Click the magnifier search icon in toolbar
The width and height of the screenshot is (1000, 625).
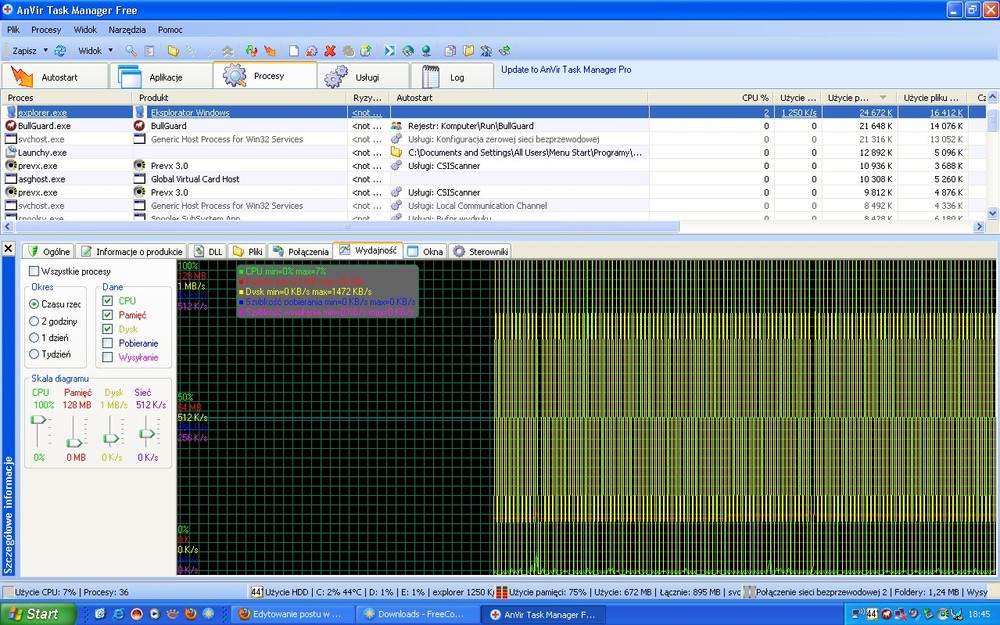click(131, 50)
